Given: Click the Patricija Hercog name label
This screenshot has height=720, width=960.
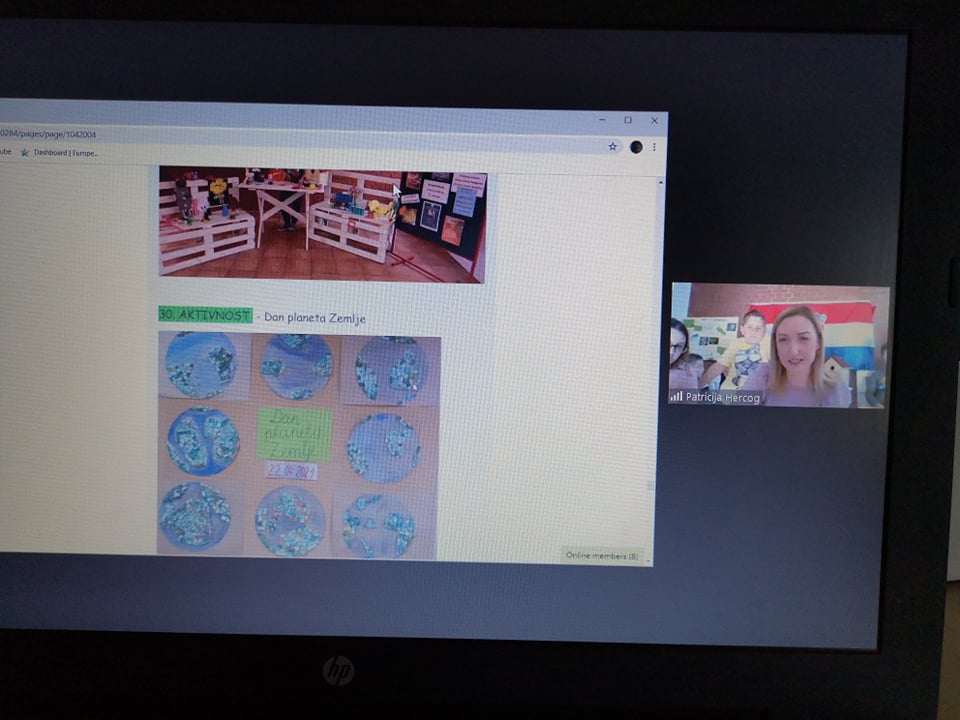Looking at the screenshot, I should pyautogui.click(x=722, y=397).
